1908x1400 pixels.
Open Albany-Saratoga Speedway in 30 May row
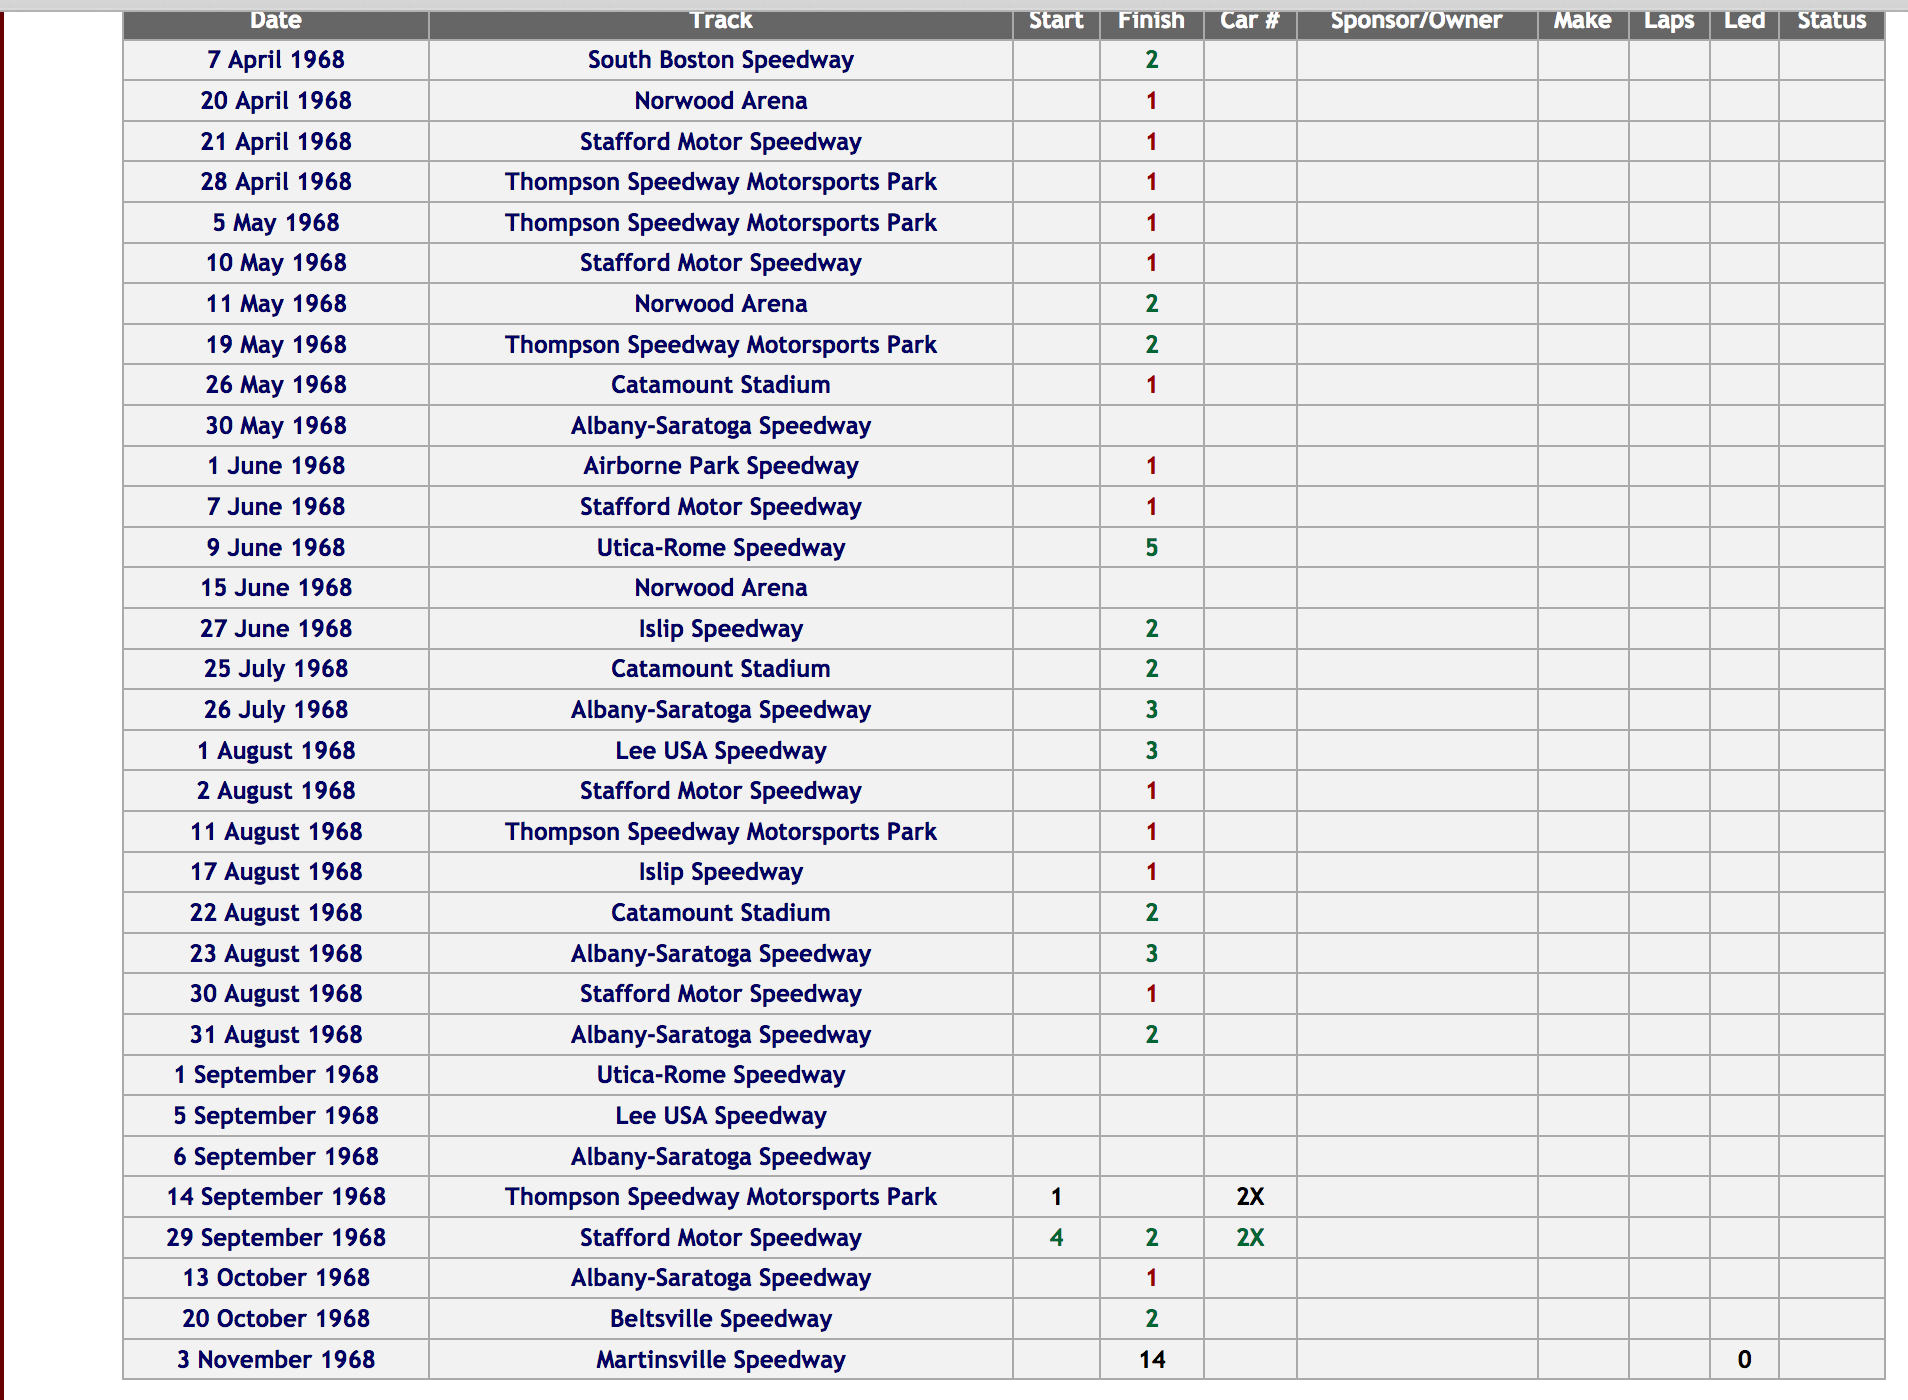(720, 426)
